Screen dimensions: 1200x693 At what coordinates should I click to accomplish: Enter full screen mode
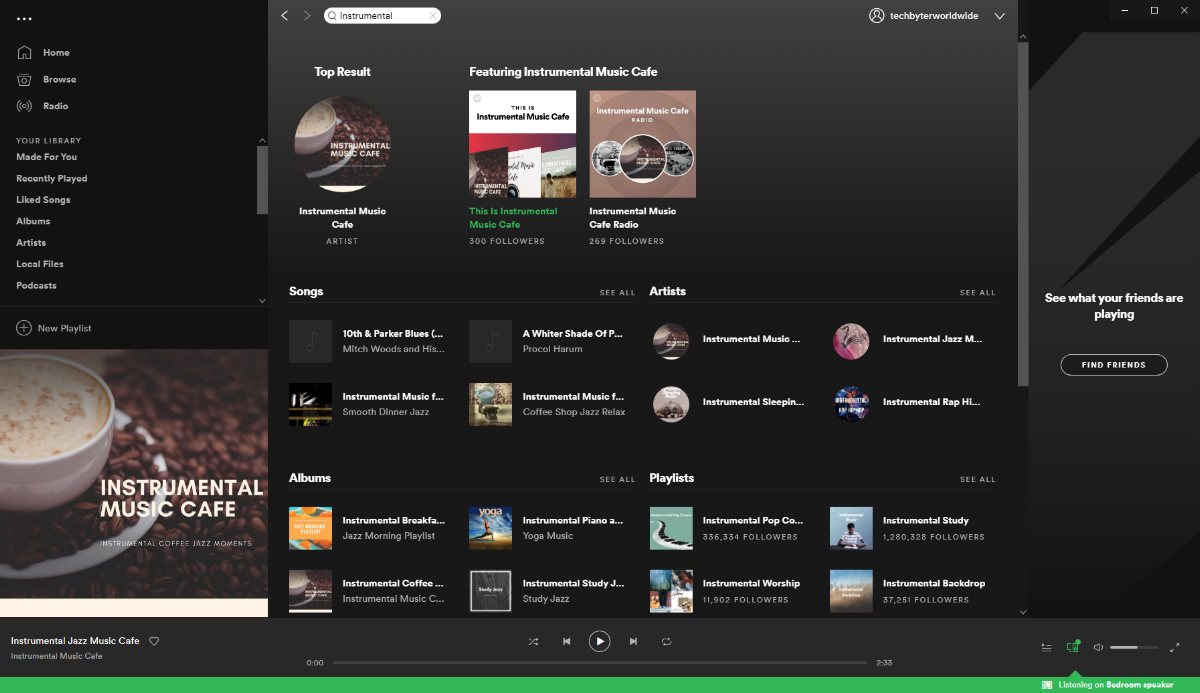(x=1175, y=647)
